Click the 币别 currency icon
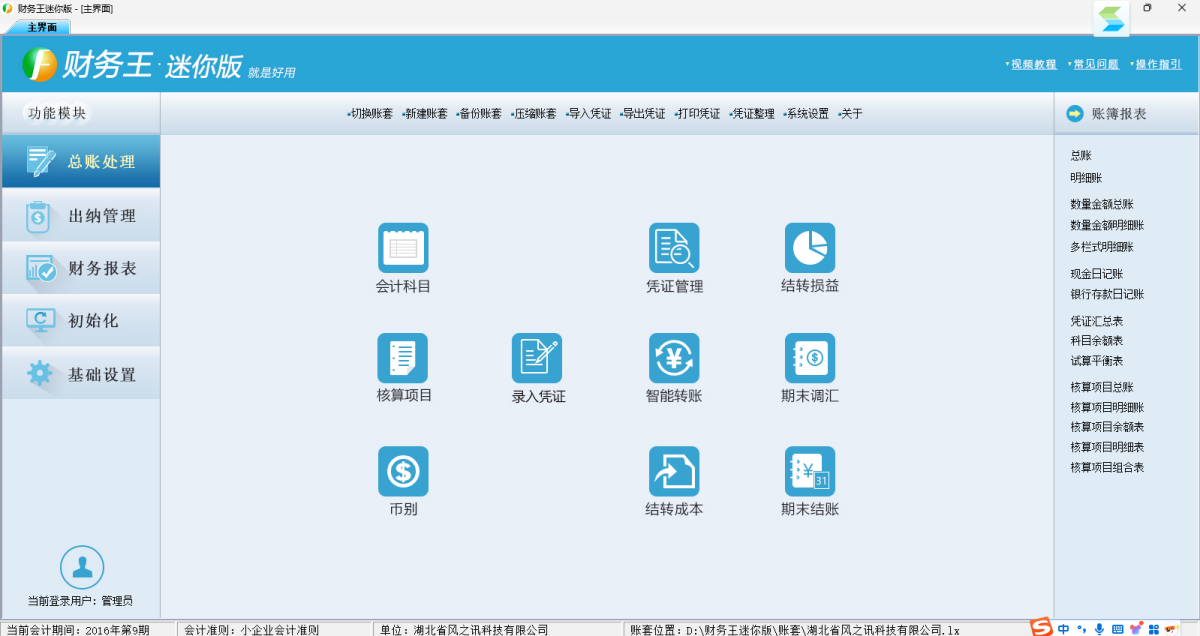Image resolution: width=1200 pixels, height=636 pixels. pyautogui.click(x=403, y=471)
